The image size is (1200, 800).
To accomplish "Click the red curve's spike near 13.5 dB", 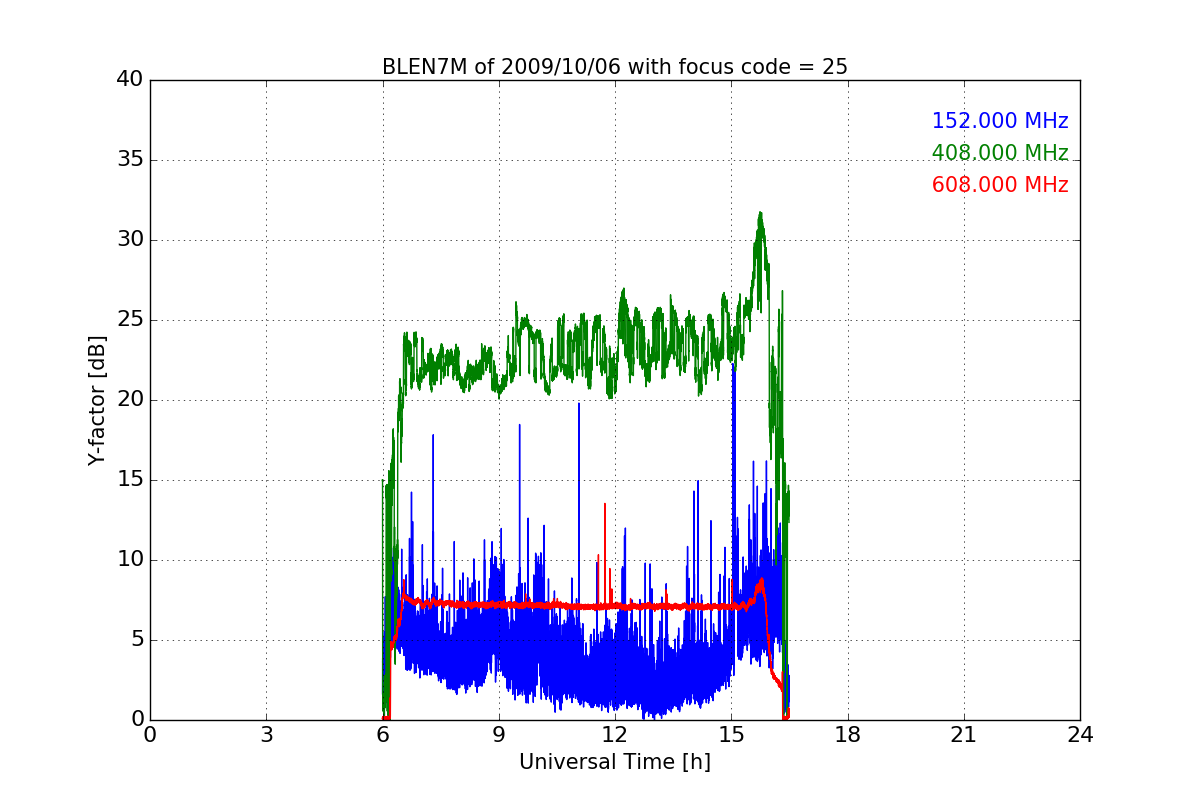I will pos(604,505).
